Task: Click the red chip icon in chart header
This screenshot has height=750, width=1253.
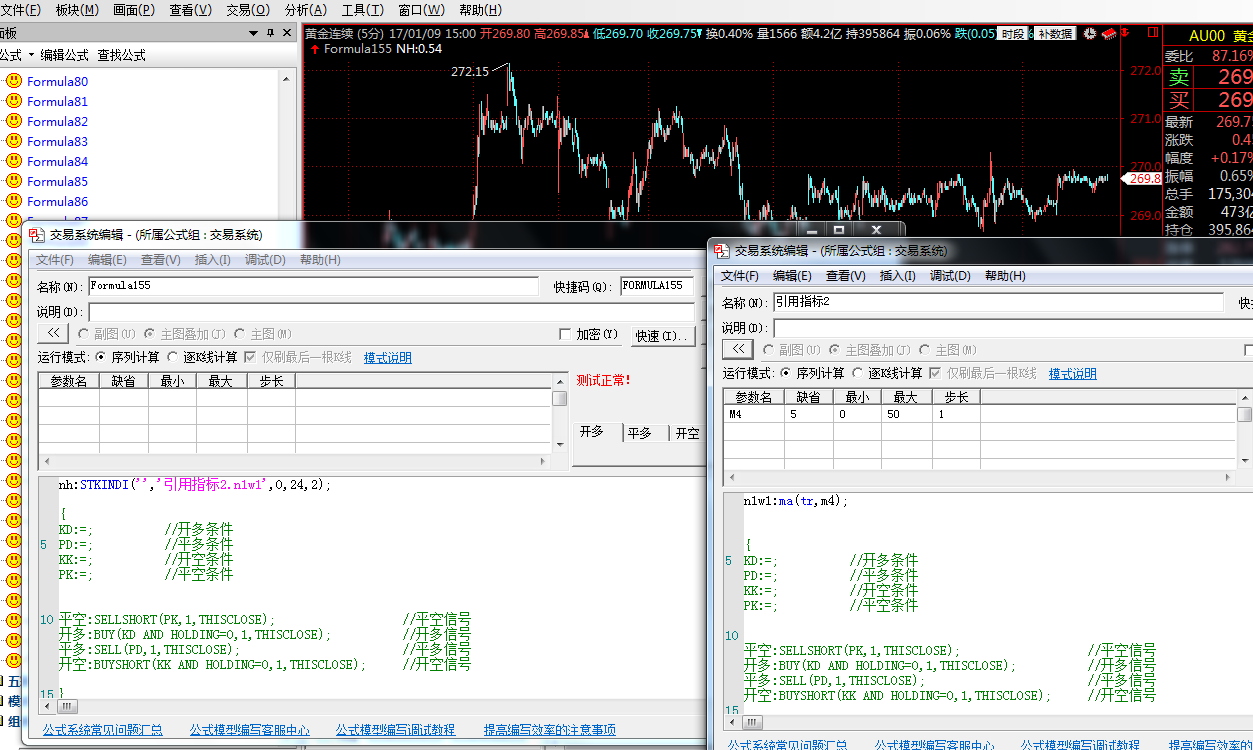Action: point(1108,33)
